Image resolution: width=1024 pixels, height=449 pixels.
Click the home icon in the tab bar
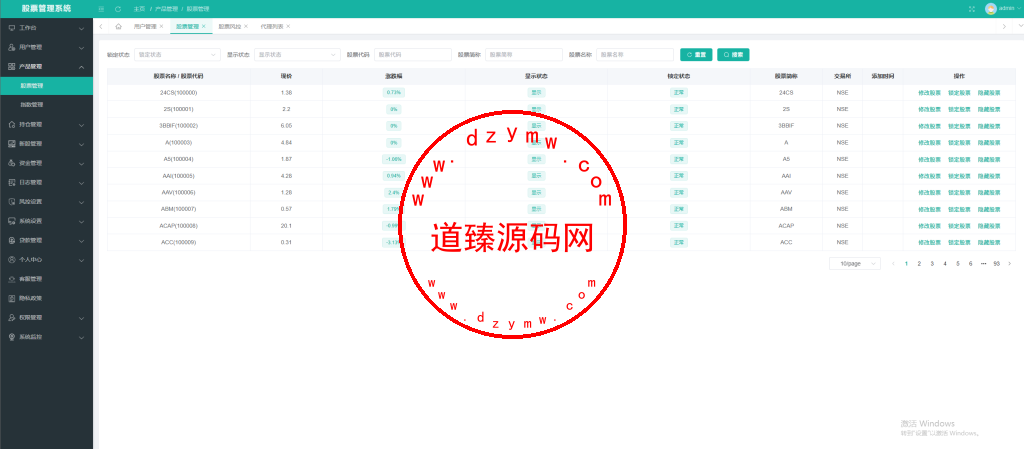pyautogui.click(x=118, y=26)
